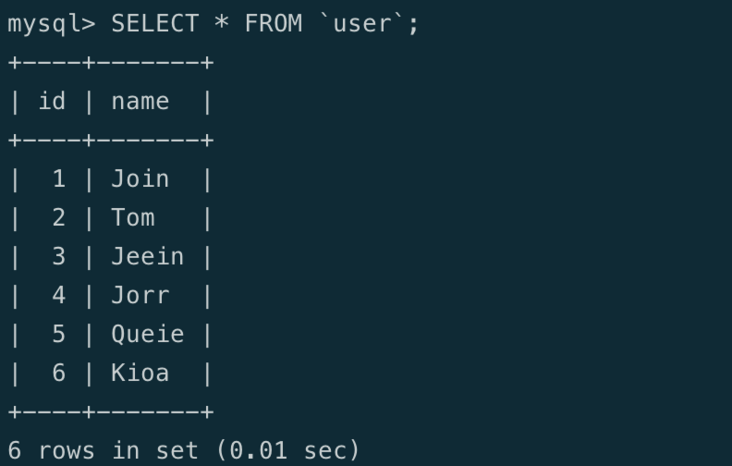The image size is (732, 466).
Task: Click the mysql> prompt text
Action: (x=50, y=24)
